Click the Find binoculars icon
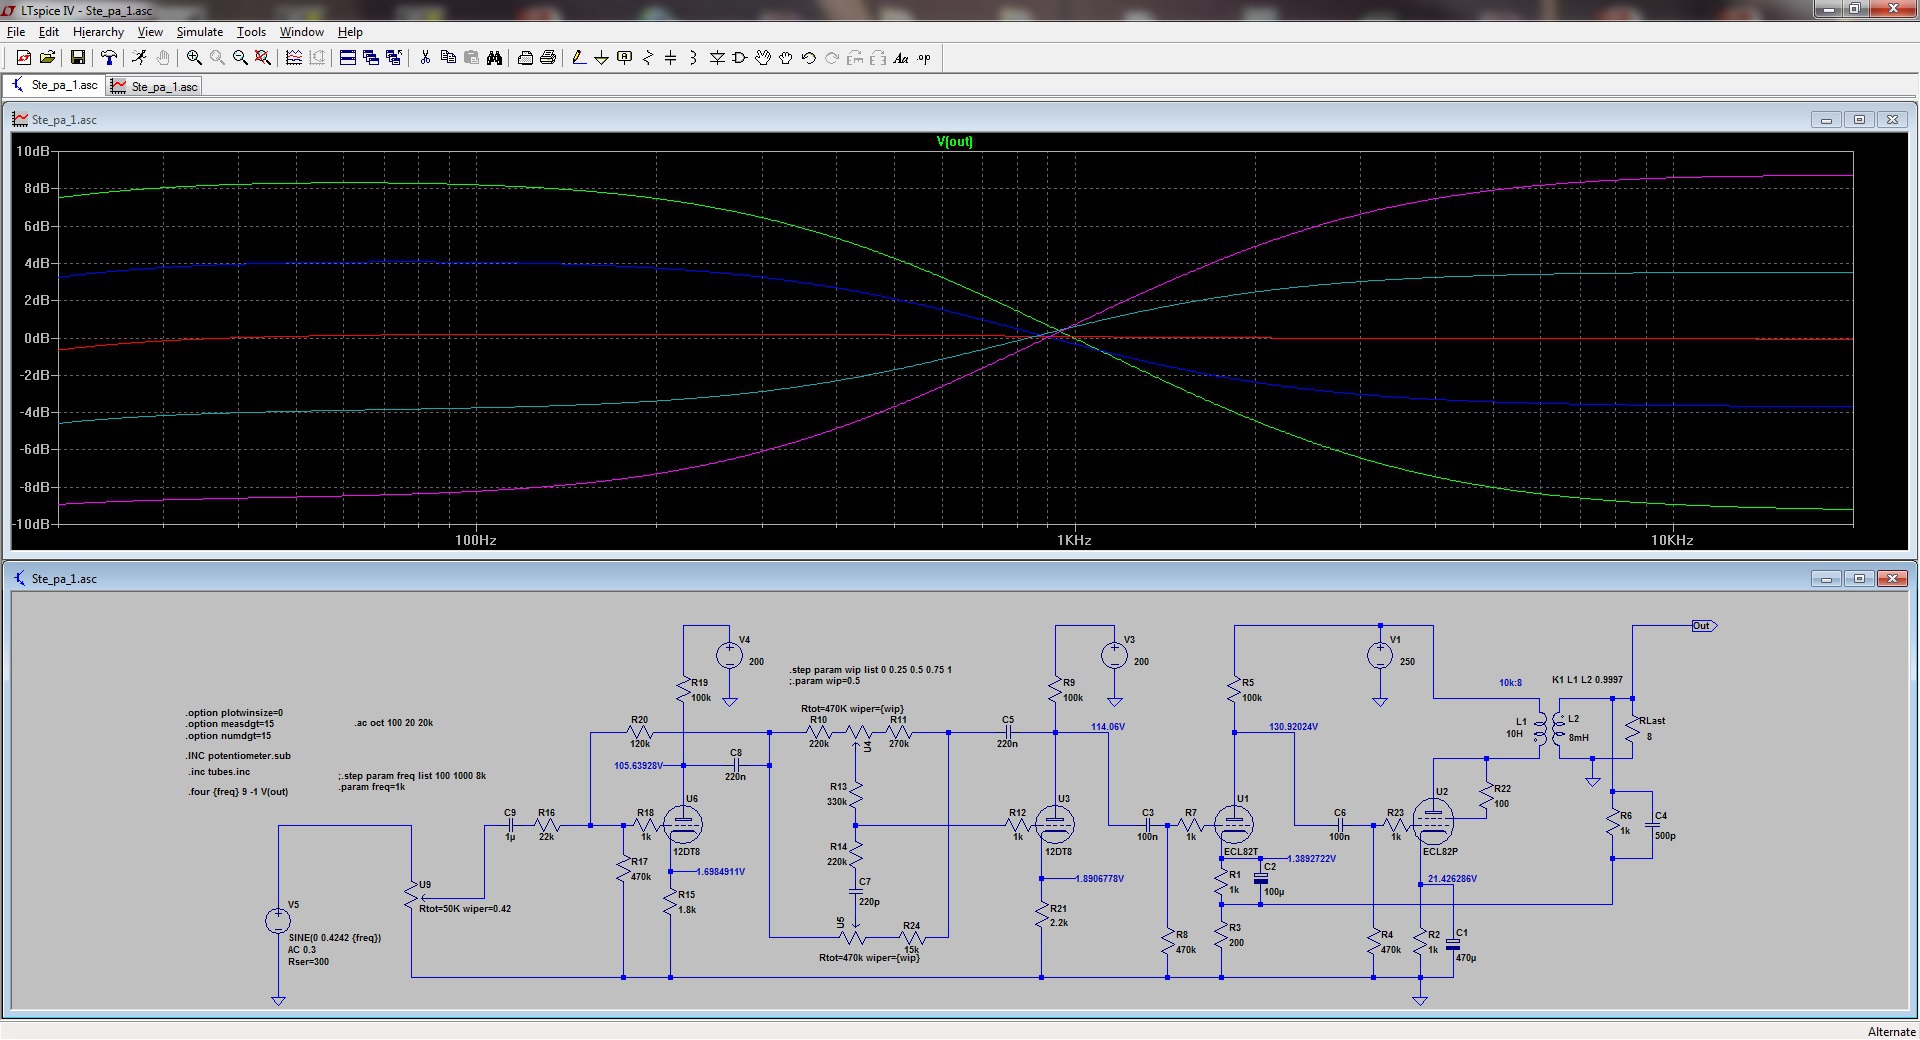Viewport: 1920px width, 1040px height. coord(494,58)
